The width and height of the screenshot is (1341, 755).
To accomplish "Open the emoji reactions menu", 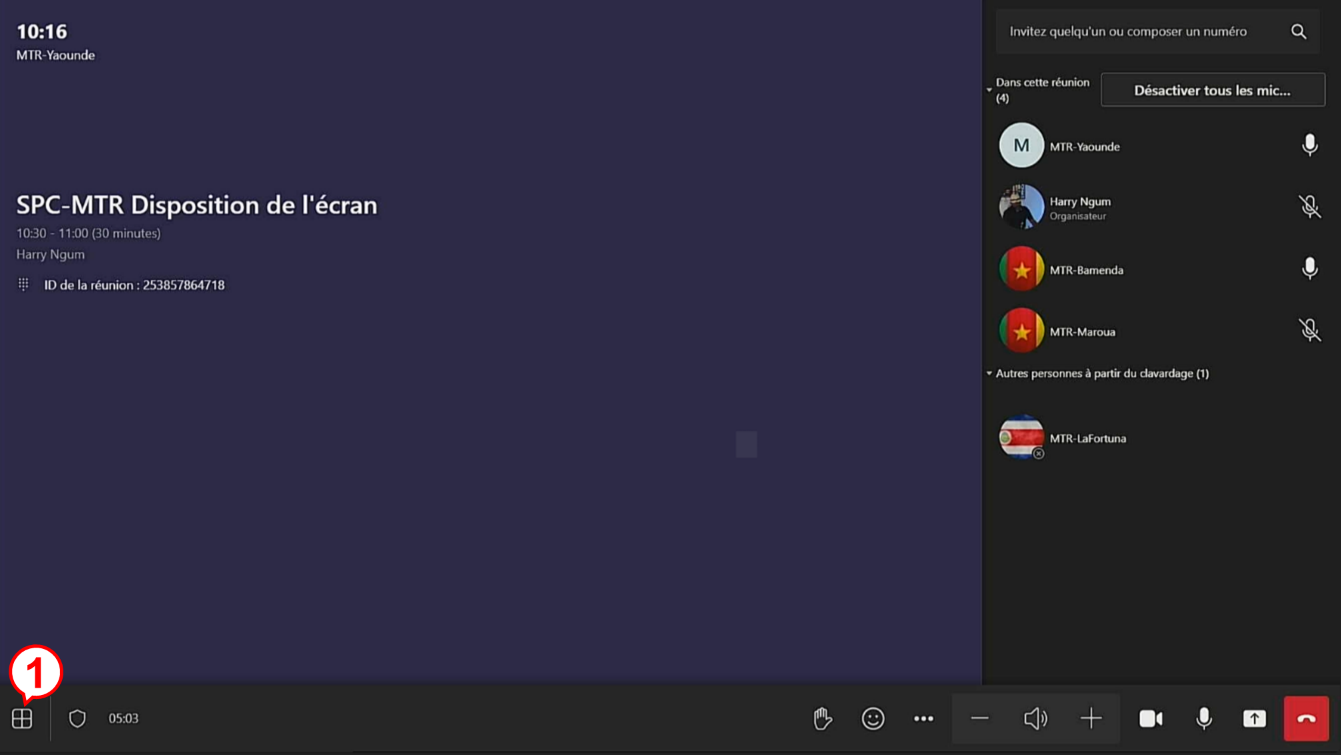I will pos(873,718).
